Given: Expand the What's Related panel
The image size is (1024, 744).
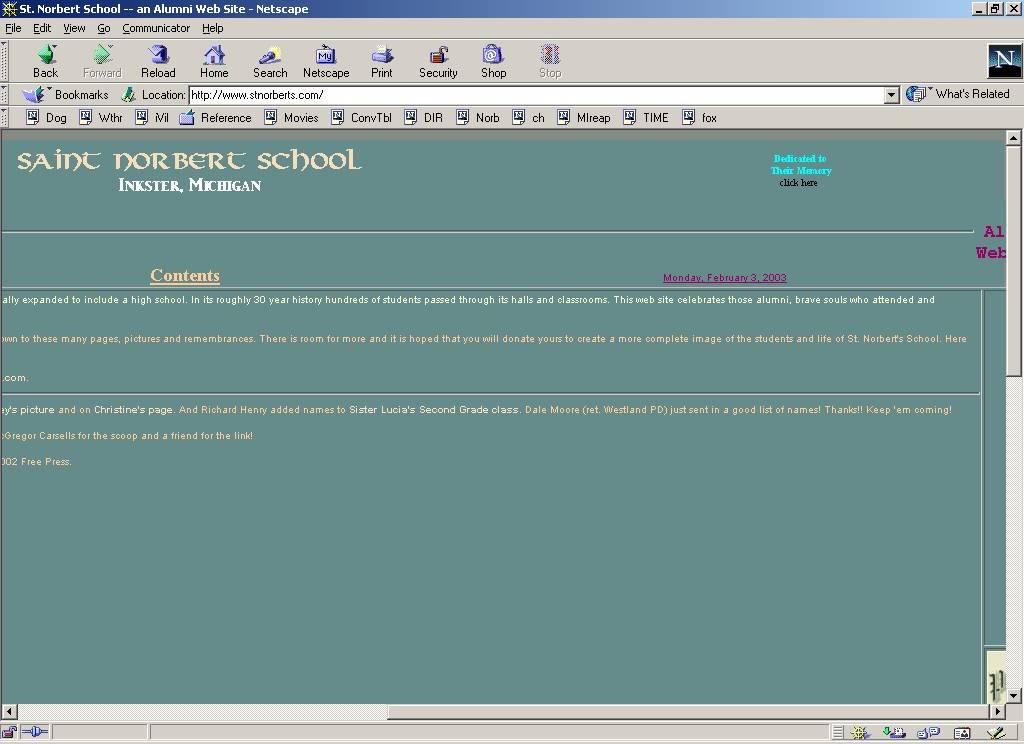Looking at the screenshot, I should click(x=959, y=94).
